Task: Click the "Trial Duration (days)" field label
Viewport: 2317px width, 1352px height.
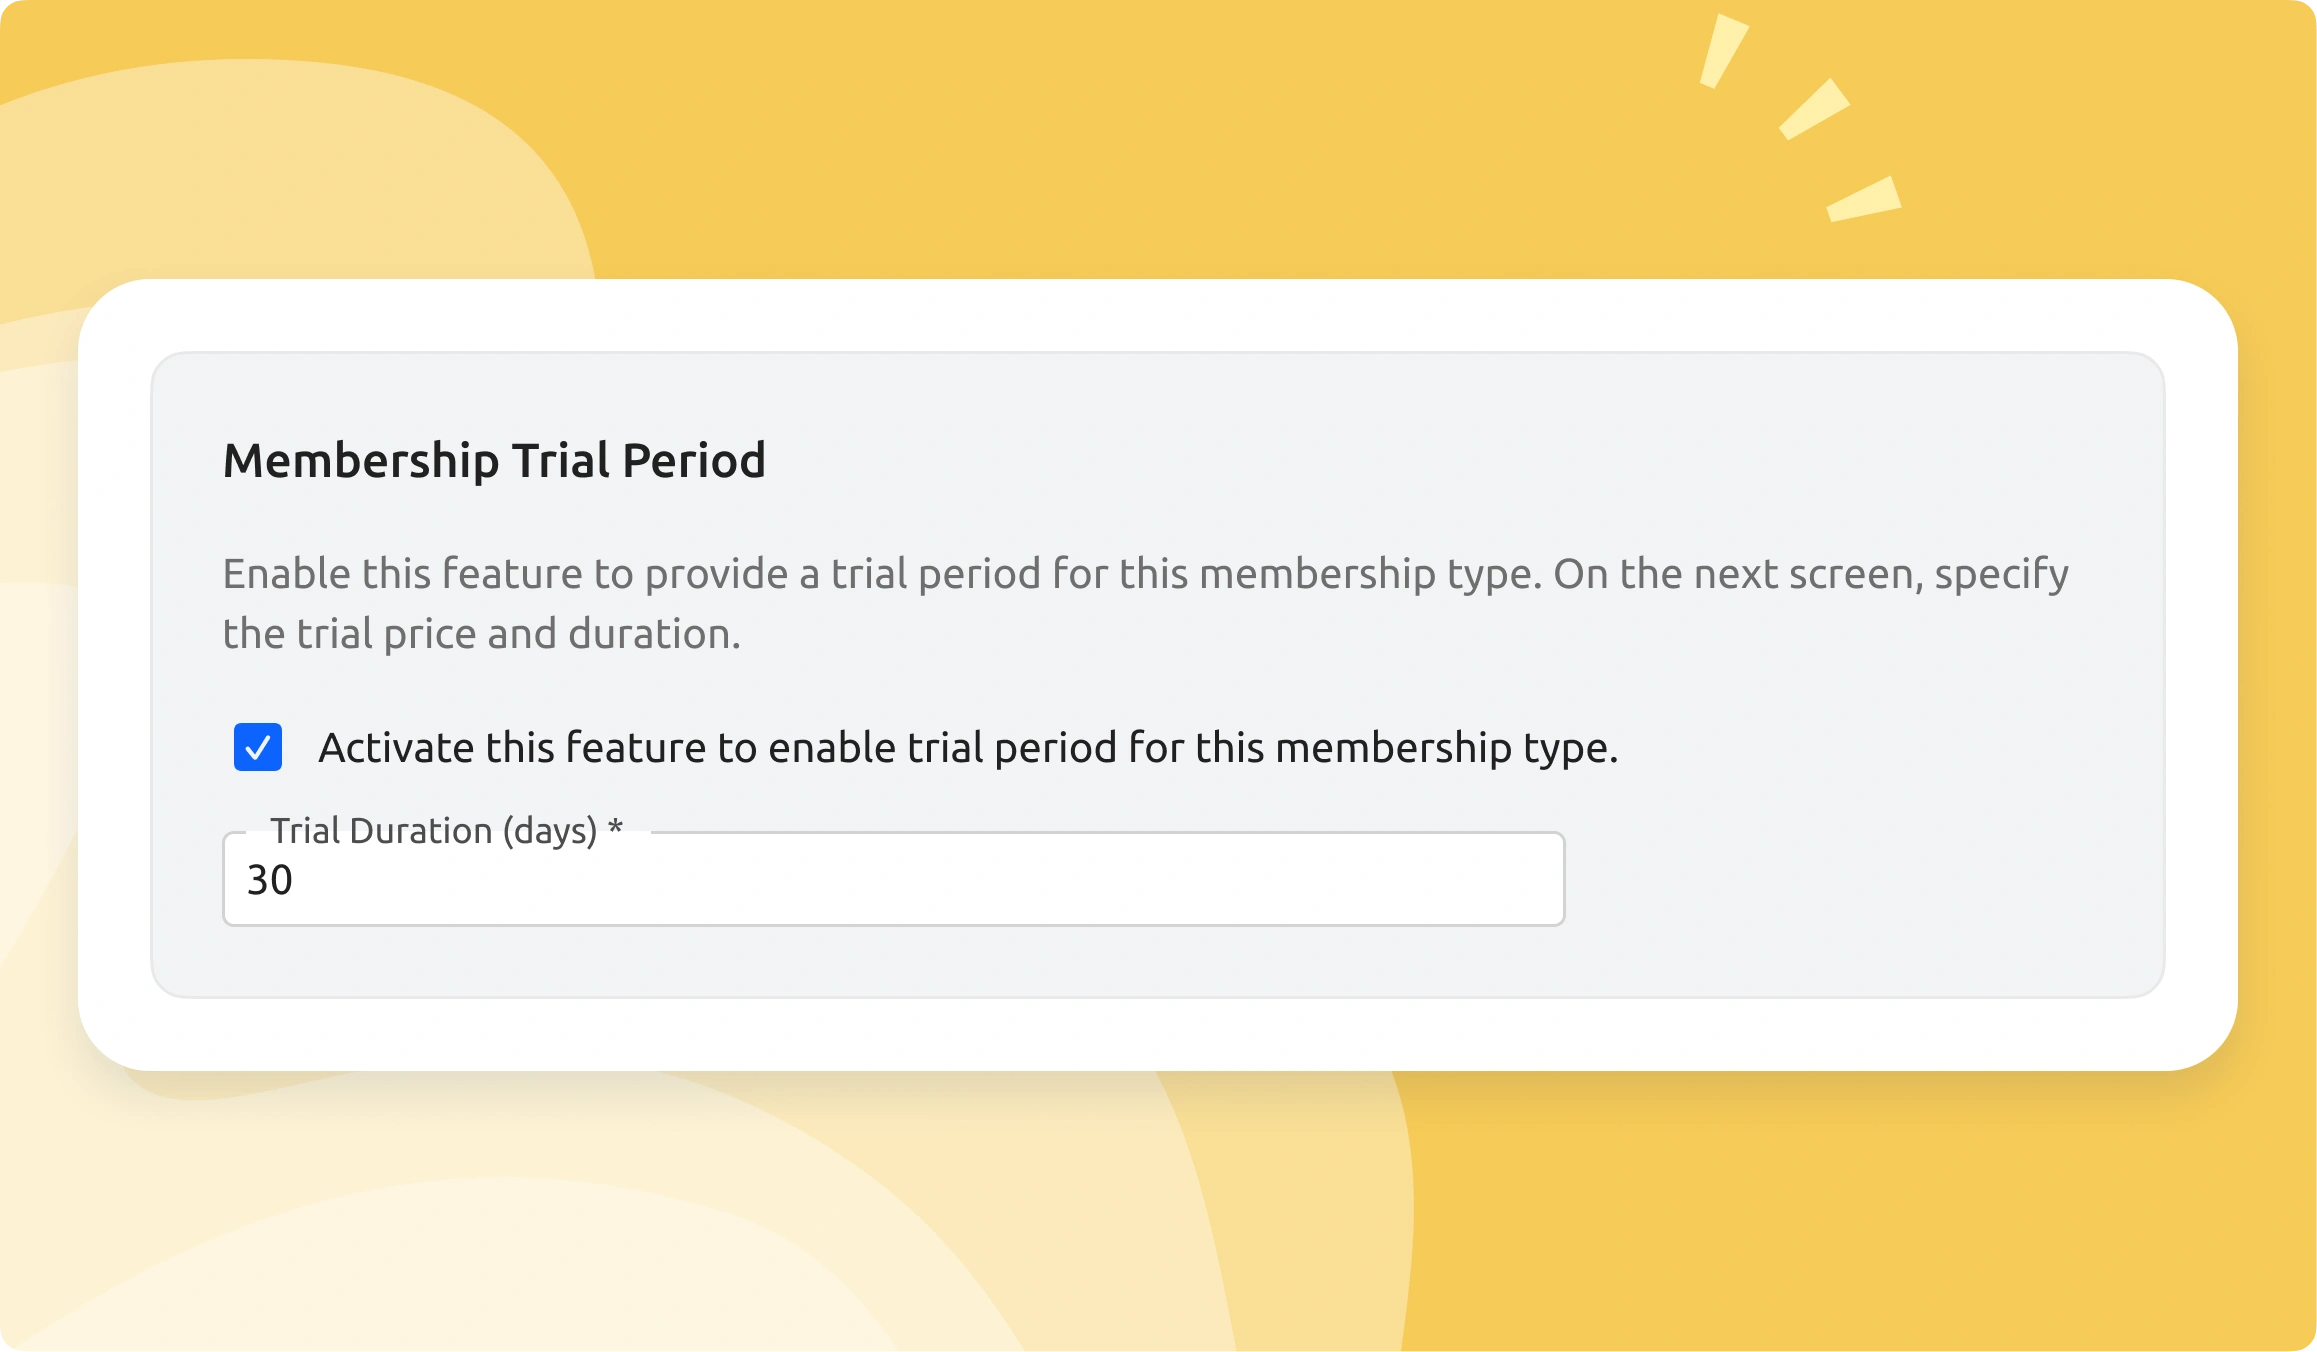Action: click(433, 830)
